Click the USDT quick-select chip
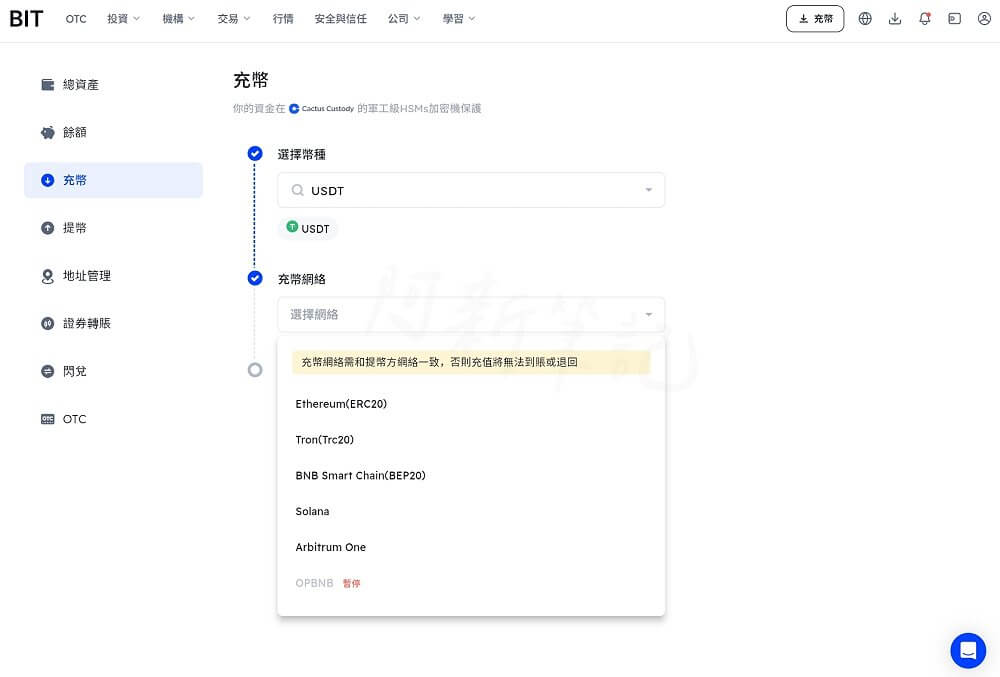 308,228
